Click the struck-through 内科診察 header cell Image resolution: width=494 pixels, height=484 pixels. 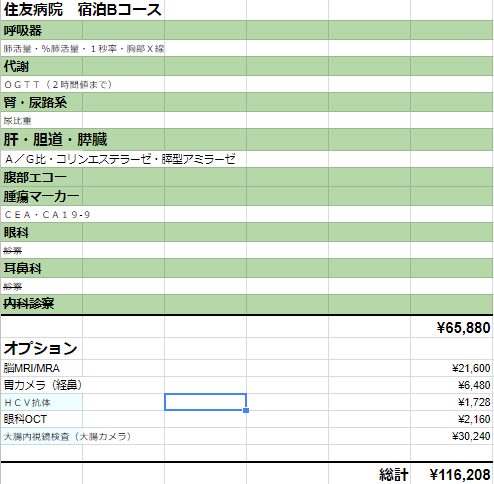(x=42, y=304)
